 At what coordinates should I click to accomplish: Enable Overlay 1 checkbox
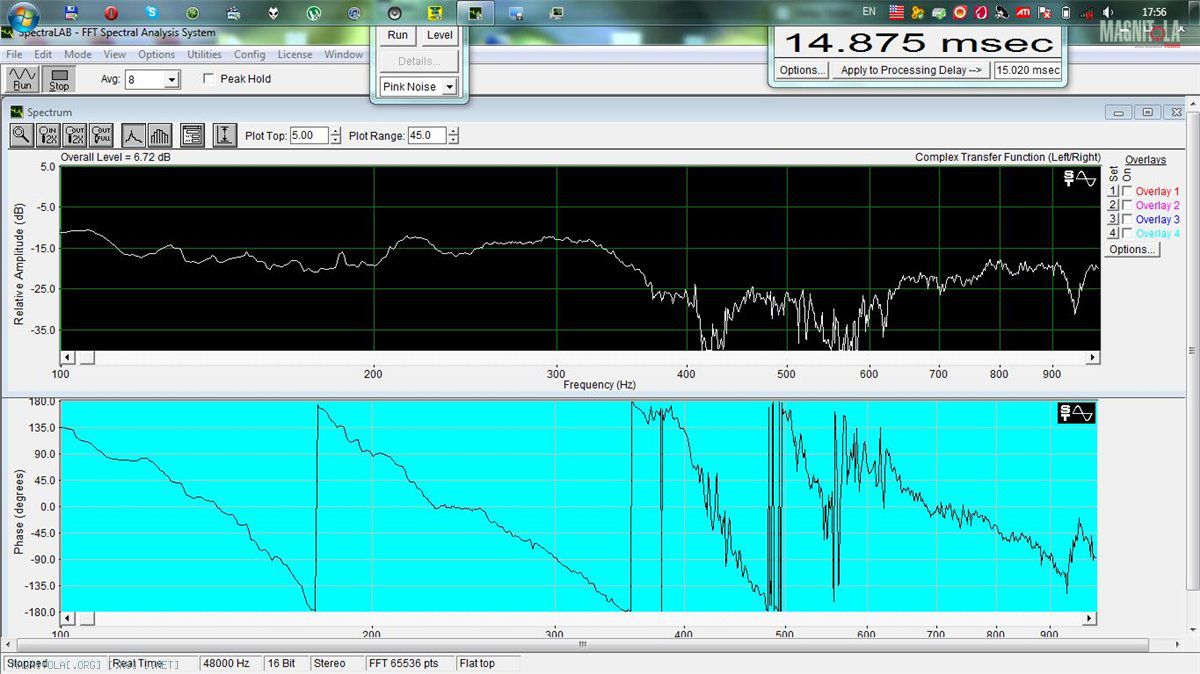(1128, 191)
